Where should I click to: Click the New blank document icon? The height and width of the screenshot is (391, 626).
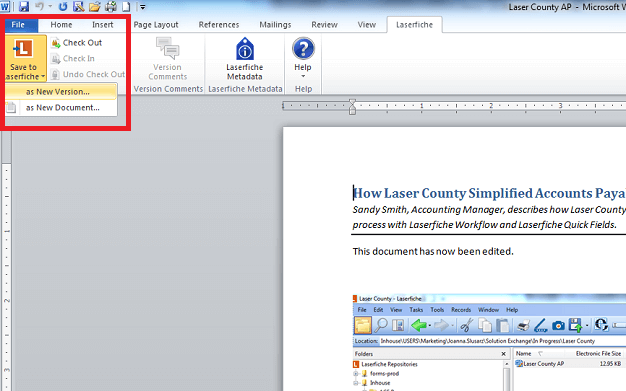click(126, 7)
